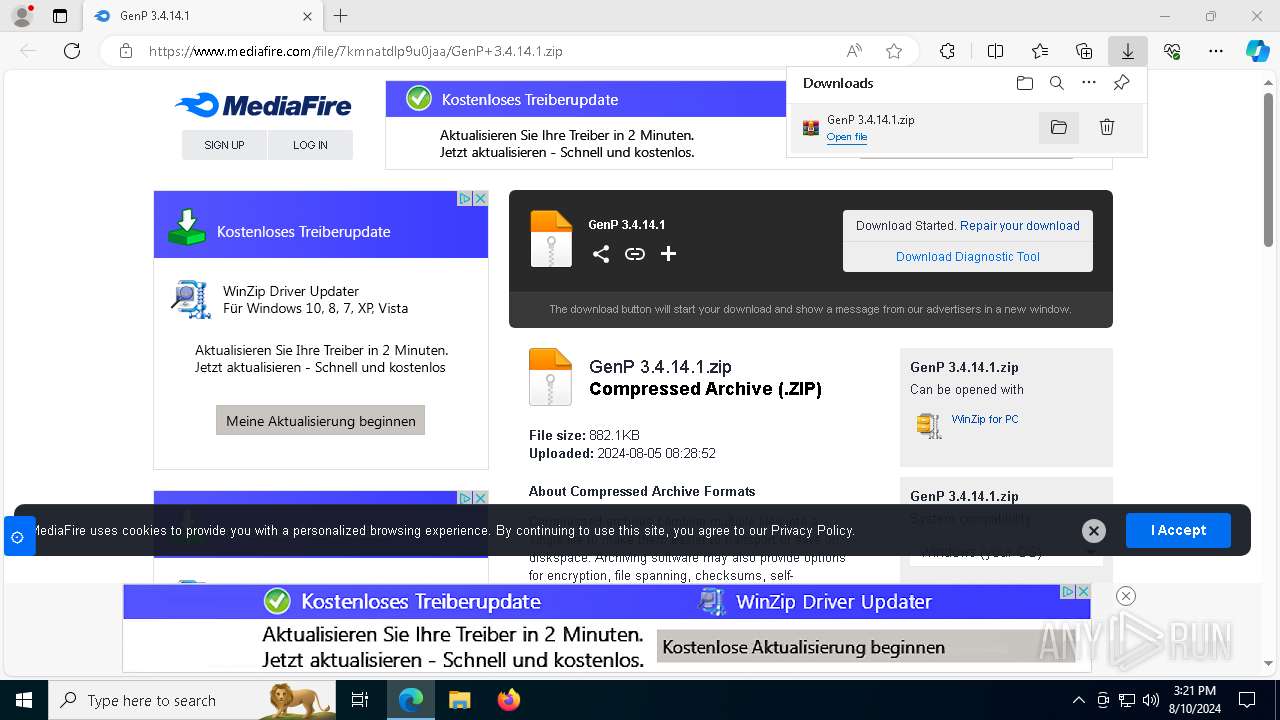Click the browser back arrow
The image size is (1280, 720).
tap(28, 51)
